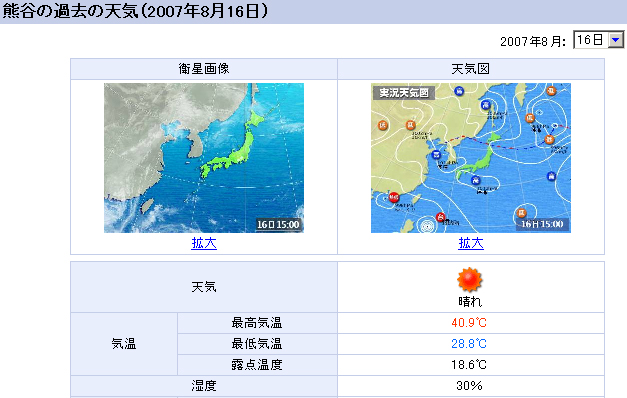Select the 40.9℃ maximum temperature value
This screenshot has height=398, width=627.
pyautogui.click(x=469, y=323)
